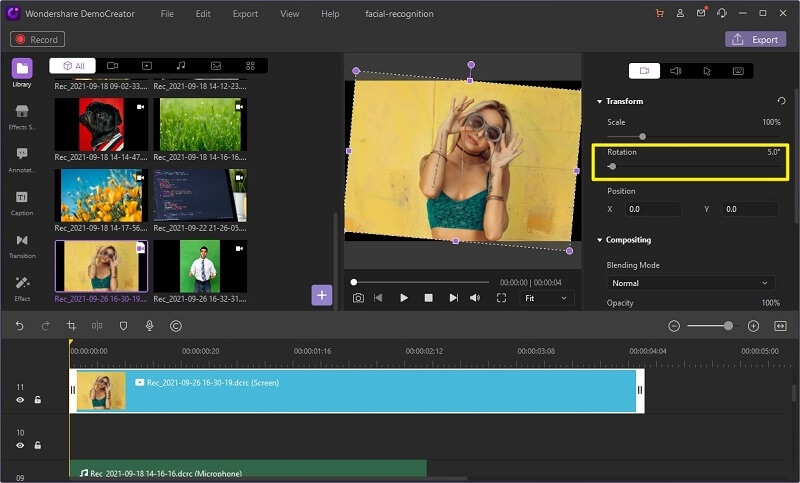Enter fullscreen preview mode
Image resolution: width=800 pixels, height=483 pixels.
pyautogui.click(x=502, y=298)
